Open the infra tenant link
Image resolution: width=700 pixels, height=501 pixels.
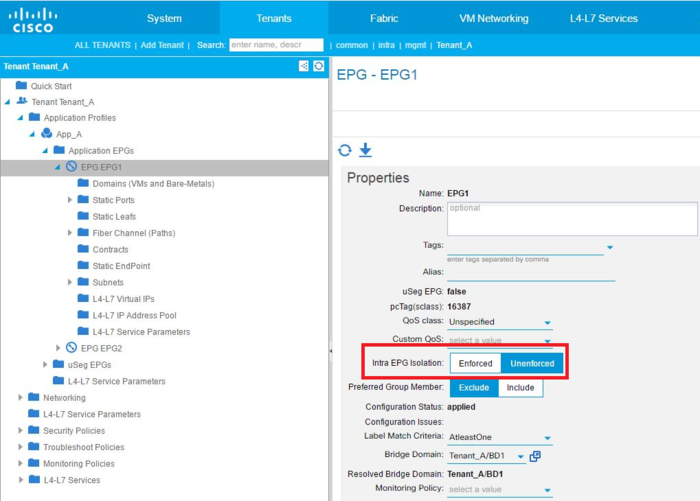386,45
